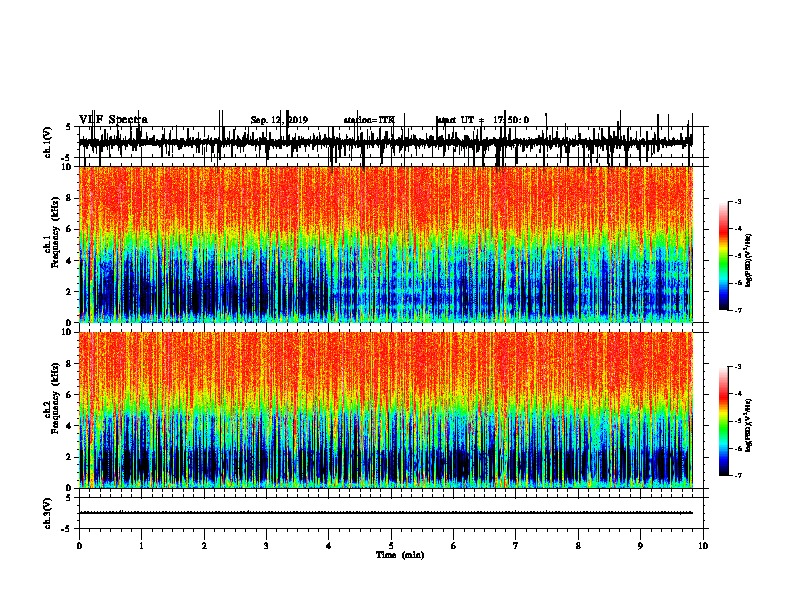Select the date "Sep. 12, 2019"
The width and height of the screenshot is (792, 612).
pyautogui.click(x=279, y=120)
